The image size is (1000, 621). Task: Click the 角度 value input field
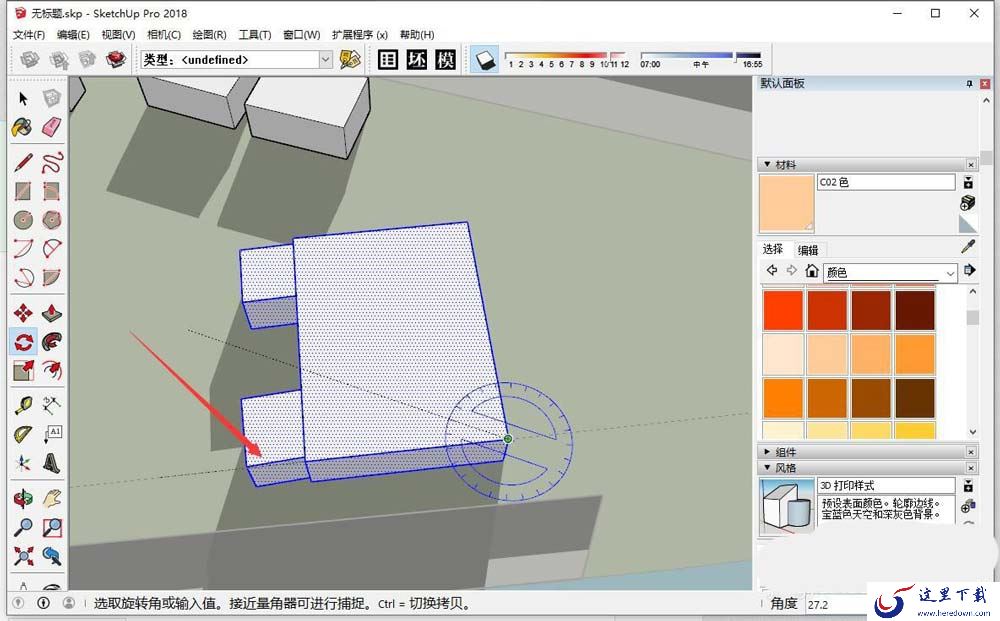[836, 604]
